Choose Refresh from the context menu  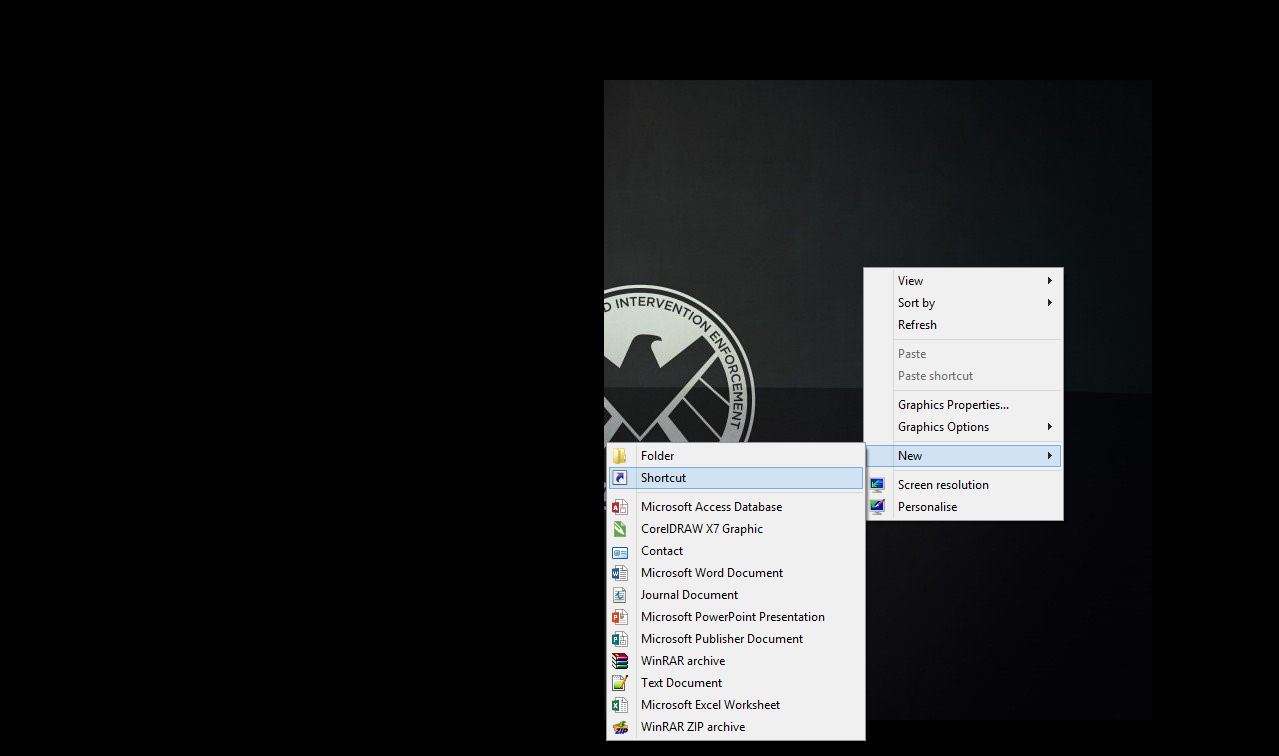point(963,325)
